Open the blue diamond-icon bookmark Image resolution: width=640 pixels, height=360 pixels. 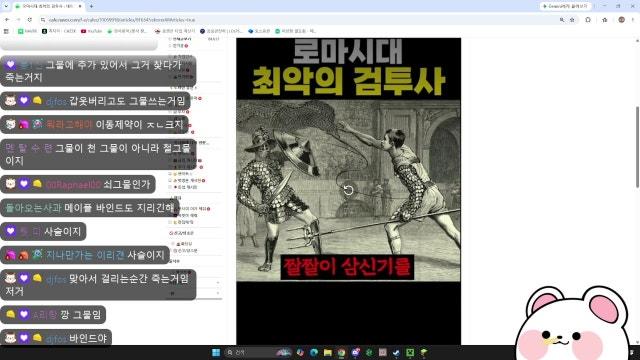(259, 31)
